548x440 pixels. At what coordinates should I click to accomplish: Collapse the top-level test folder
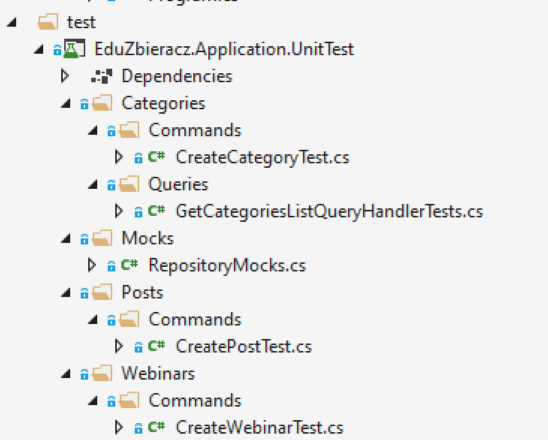click(12, 22)
